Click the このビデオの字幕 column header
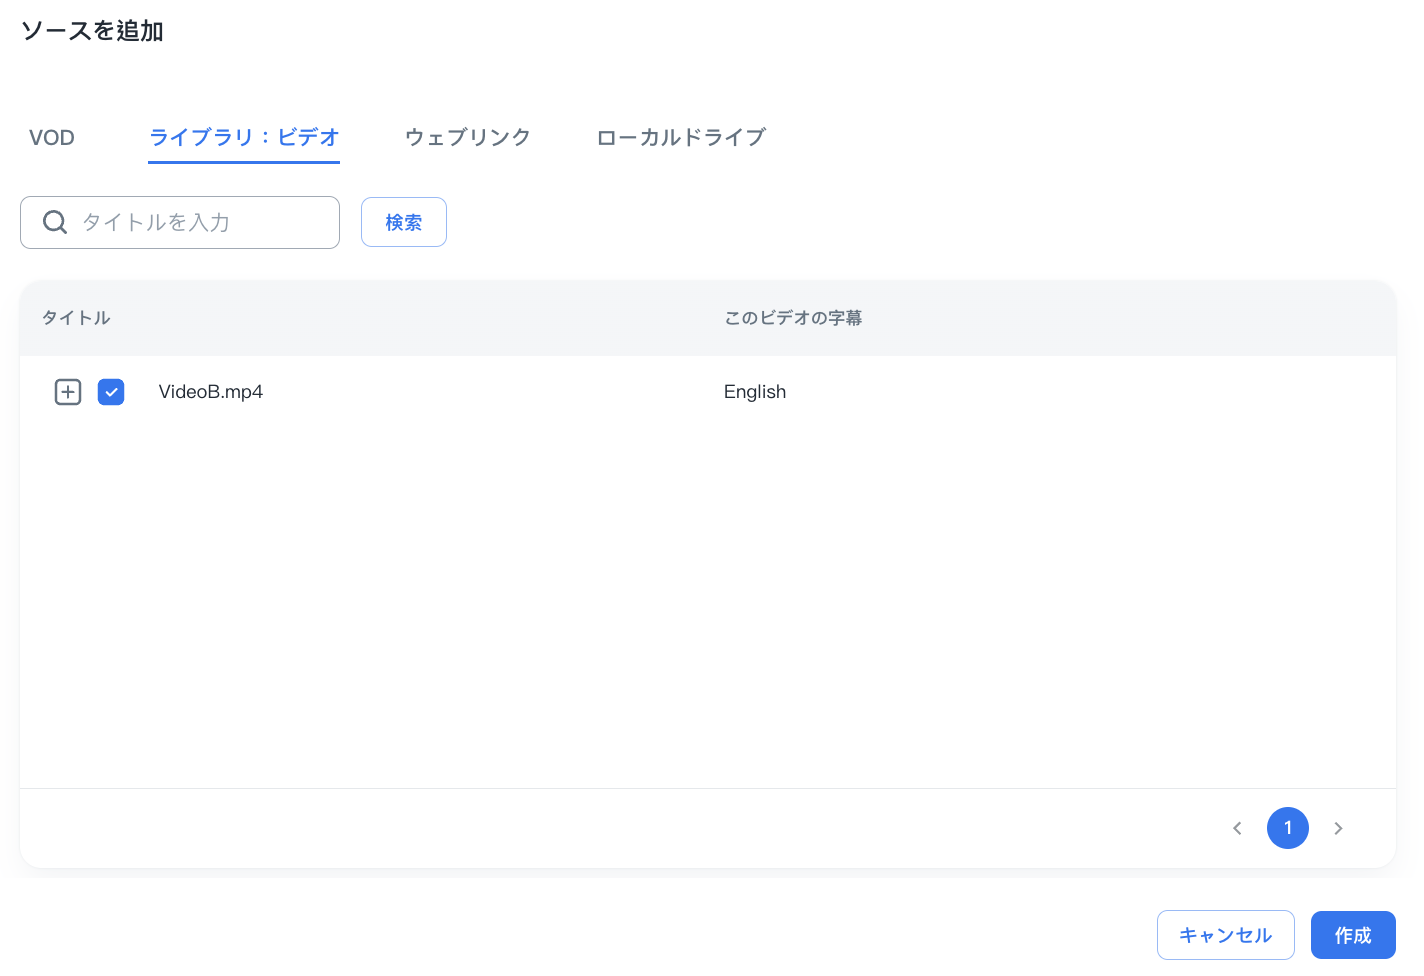 (x=793, y=318)
